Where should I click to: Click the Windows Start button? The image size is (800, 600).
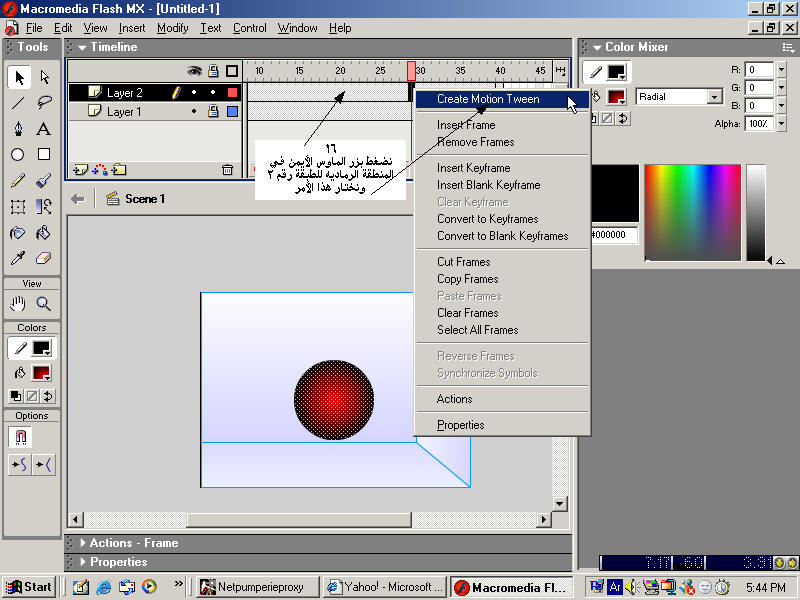pyautogui.click(x=29, y=587)
